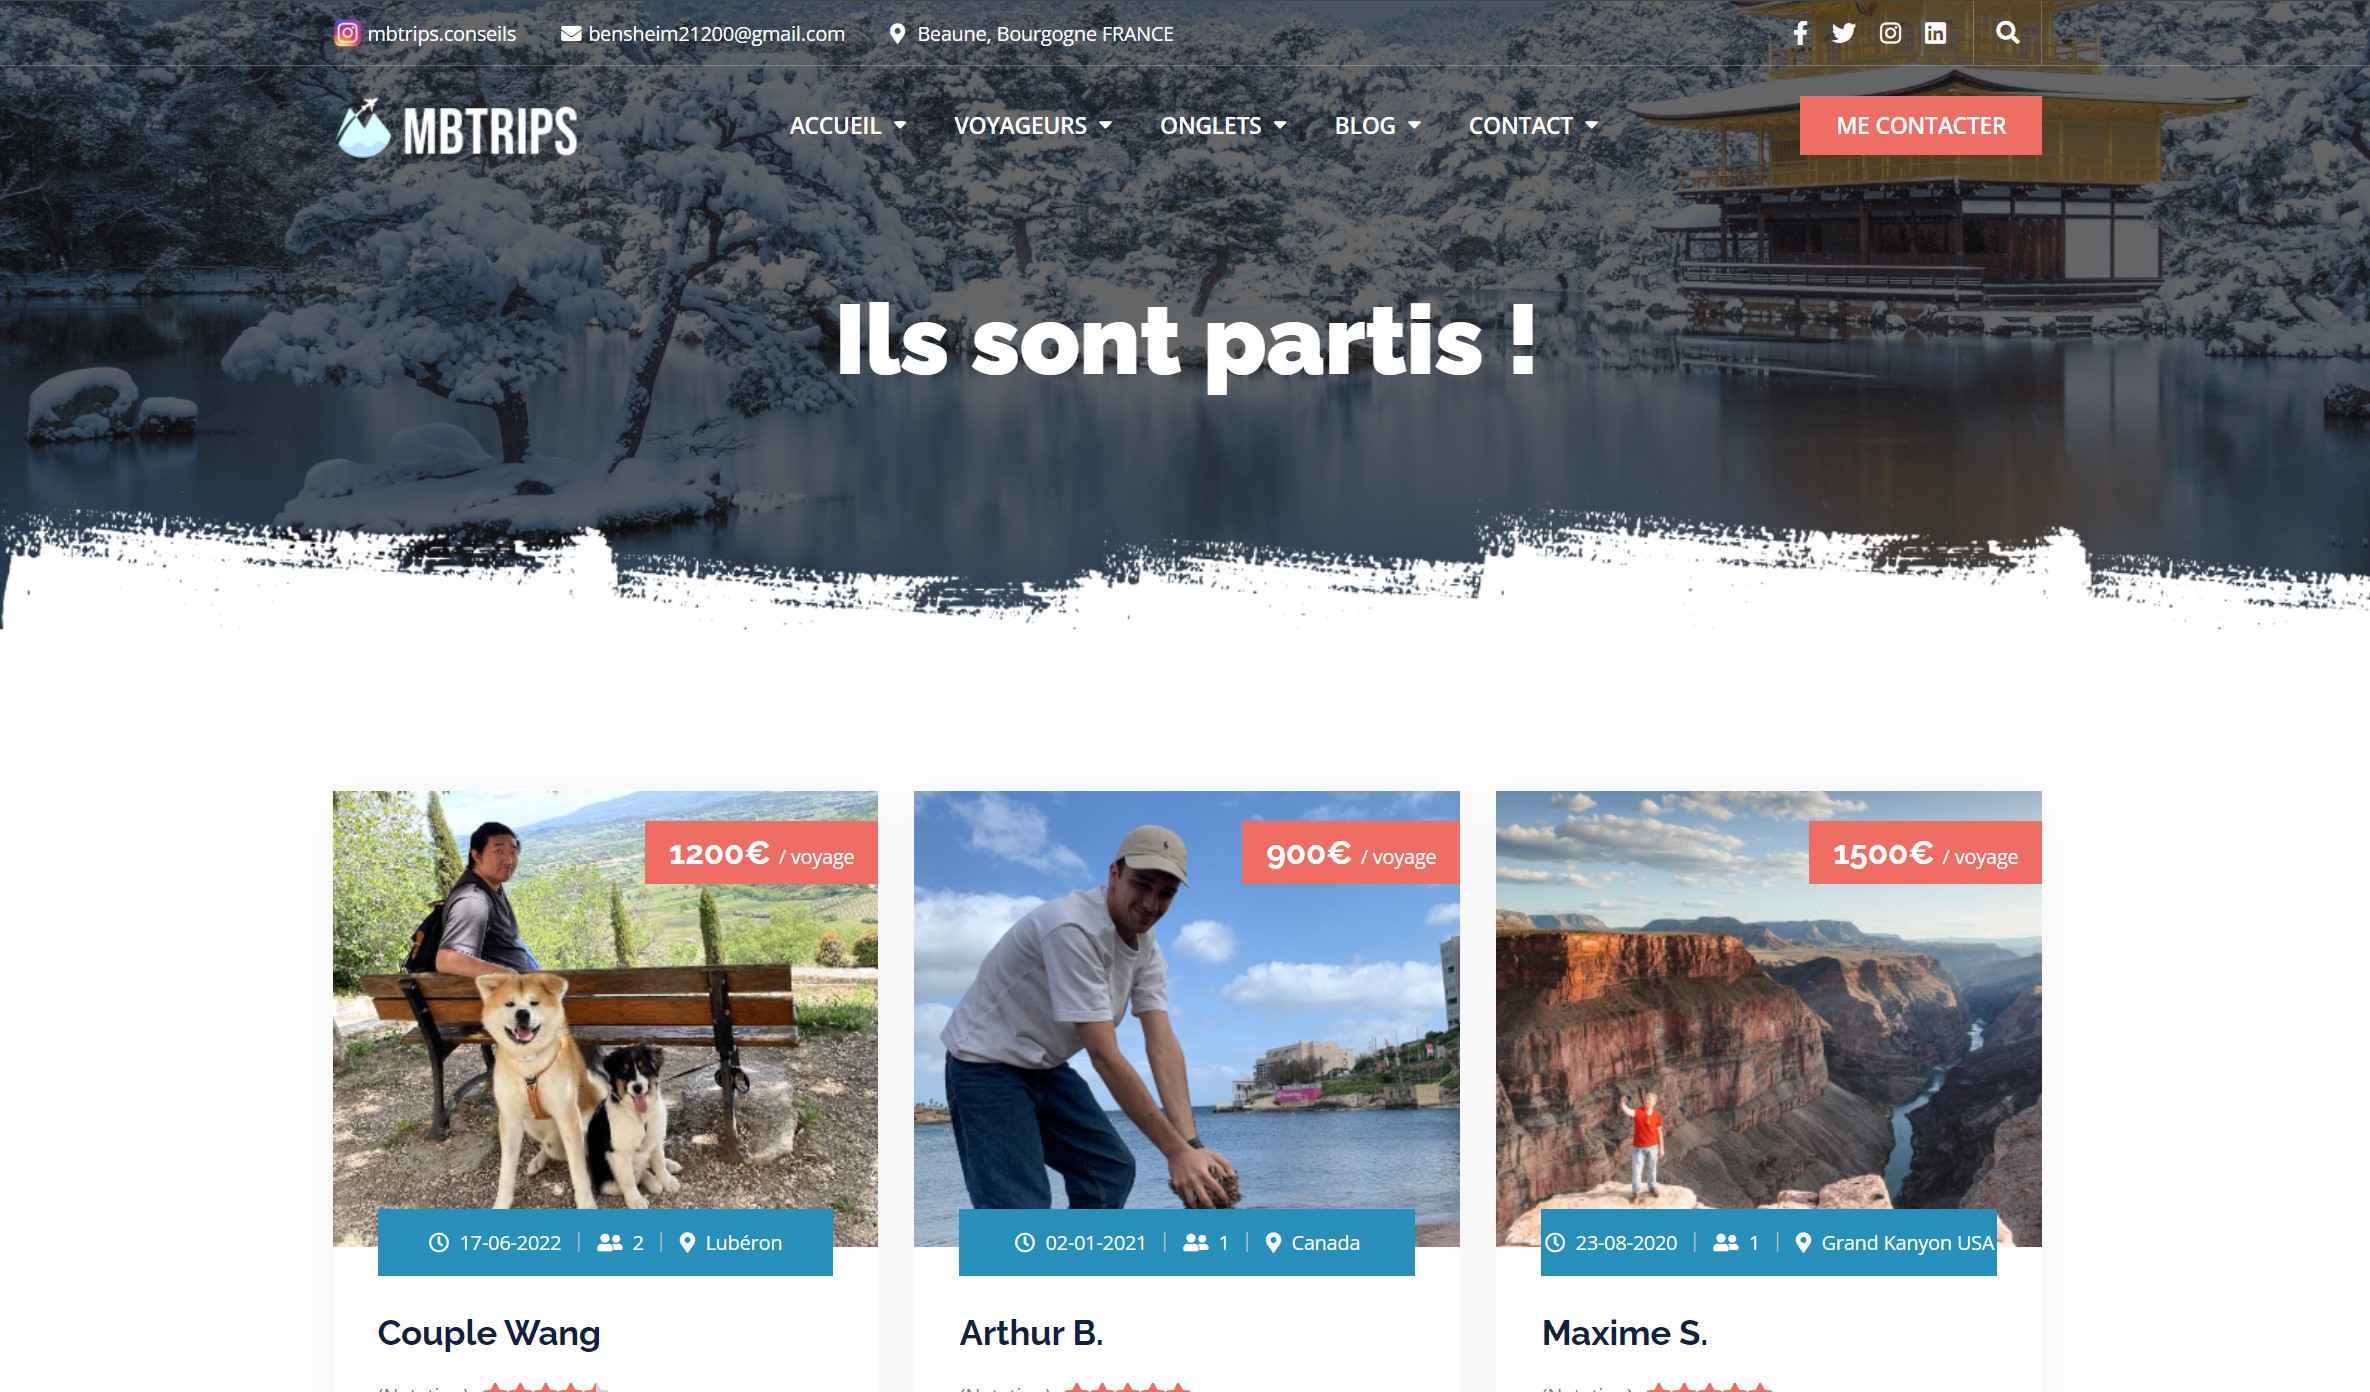Click the envelope icon before the email
Screen dimensions: 2370x1392
coord(571,33)
